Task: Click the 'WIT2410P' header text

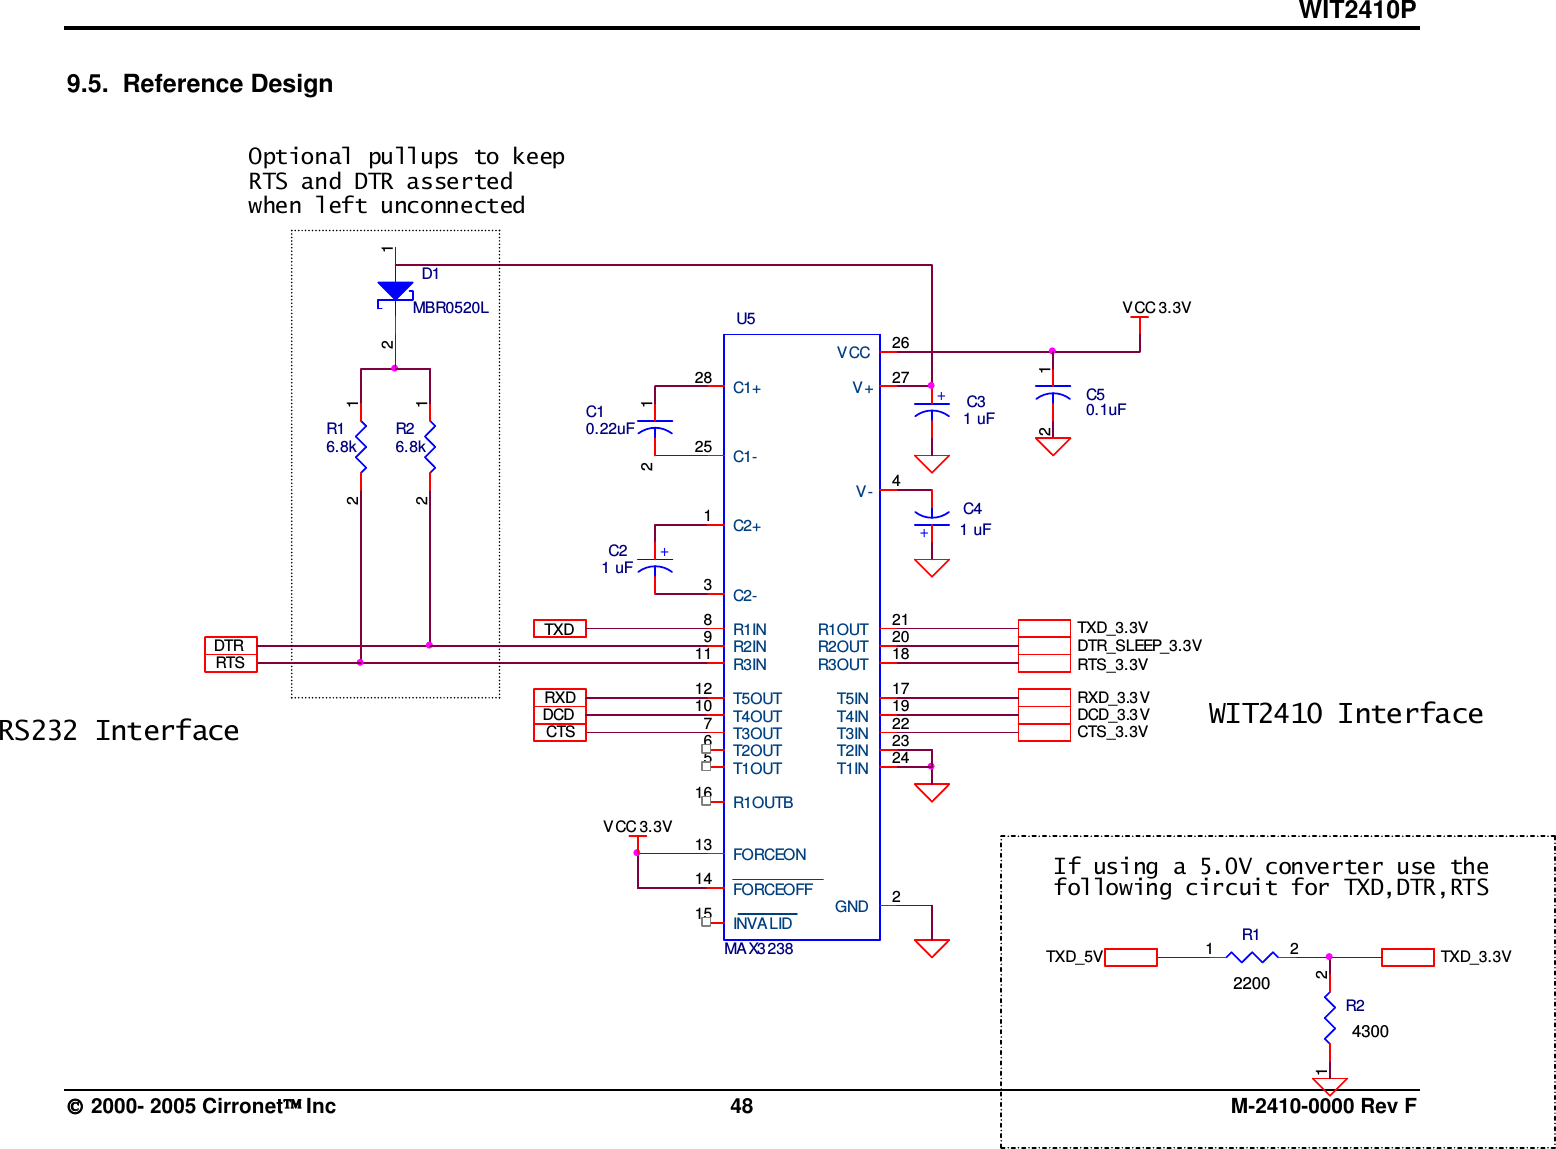Action: point(1357,11)
